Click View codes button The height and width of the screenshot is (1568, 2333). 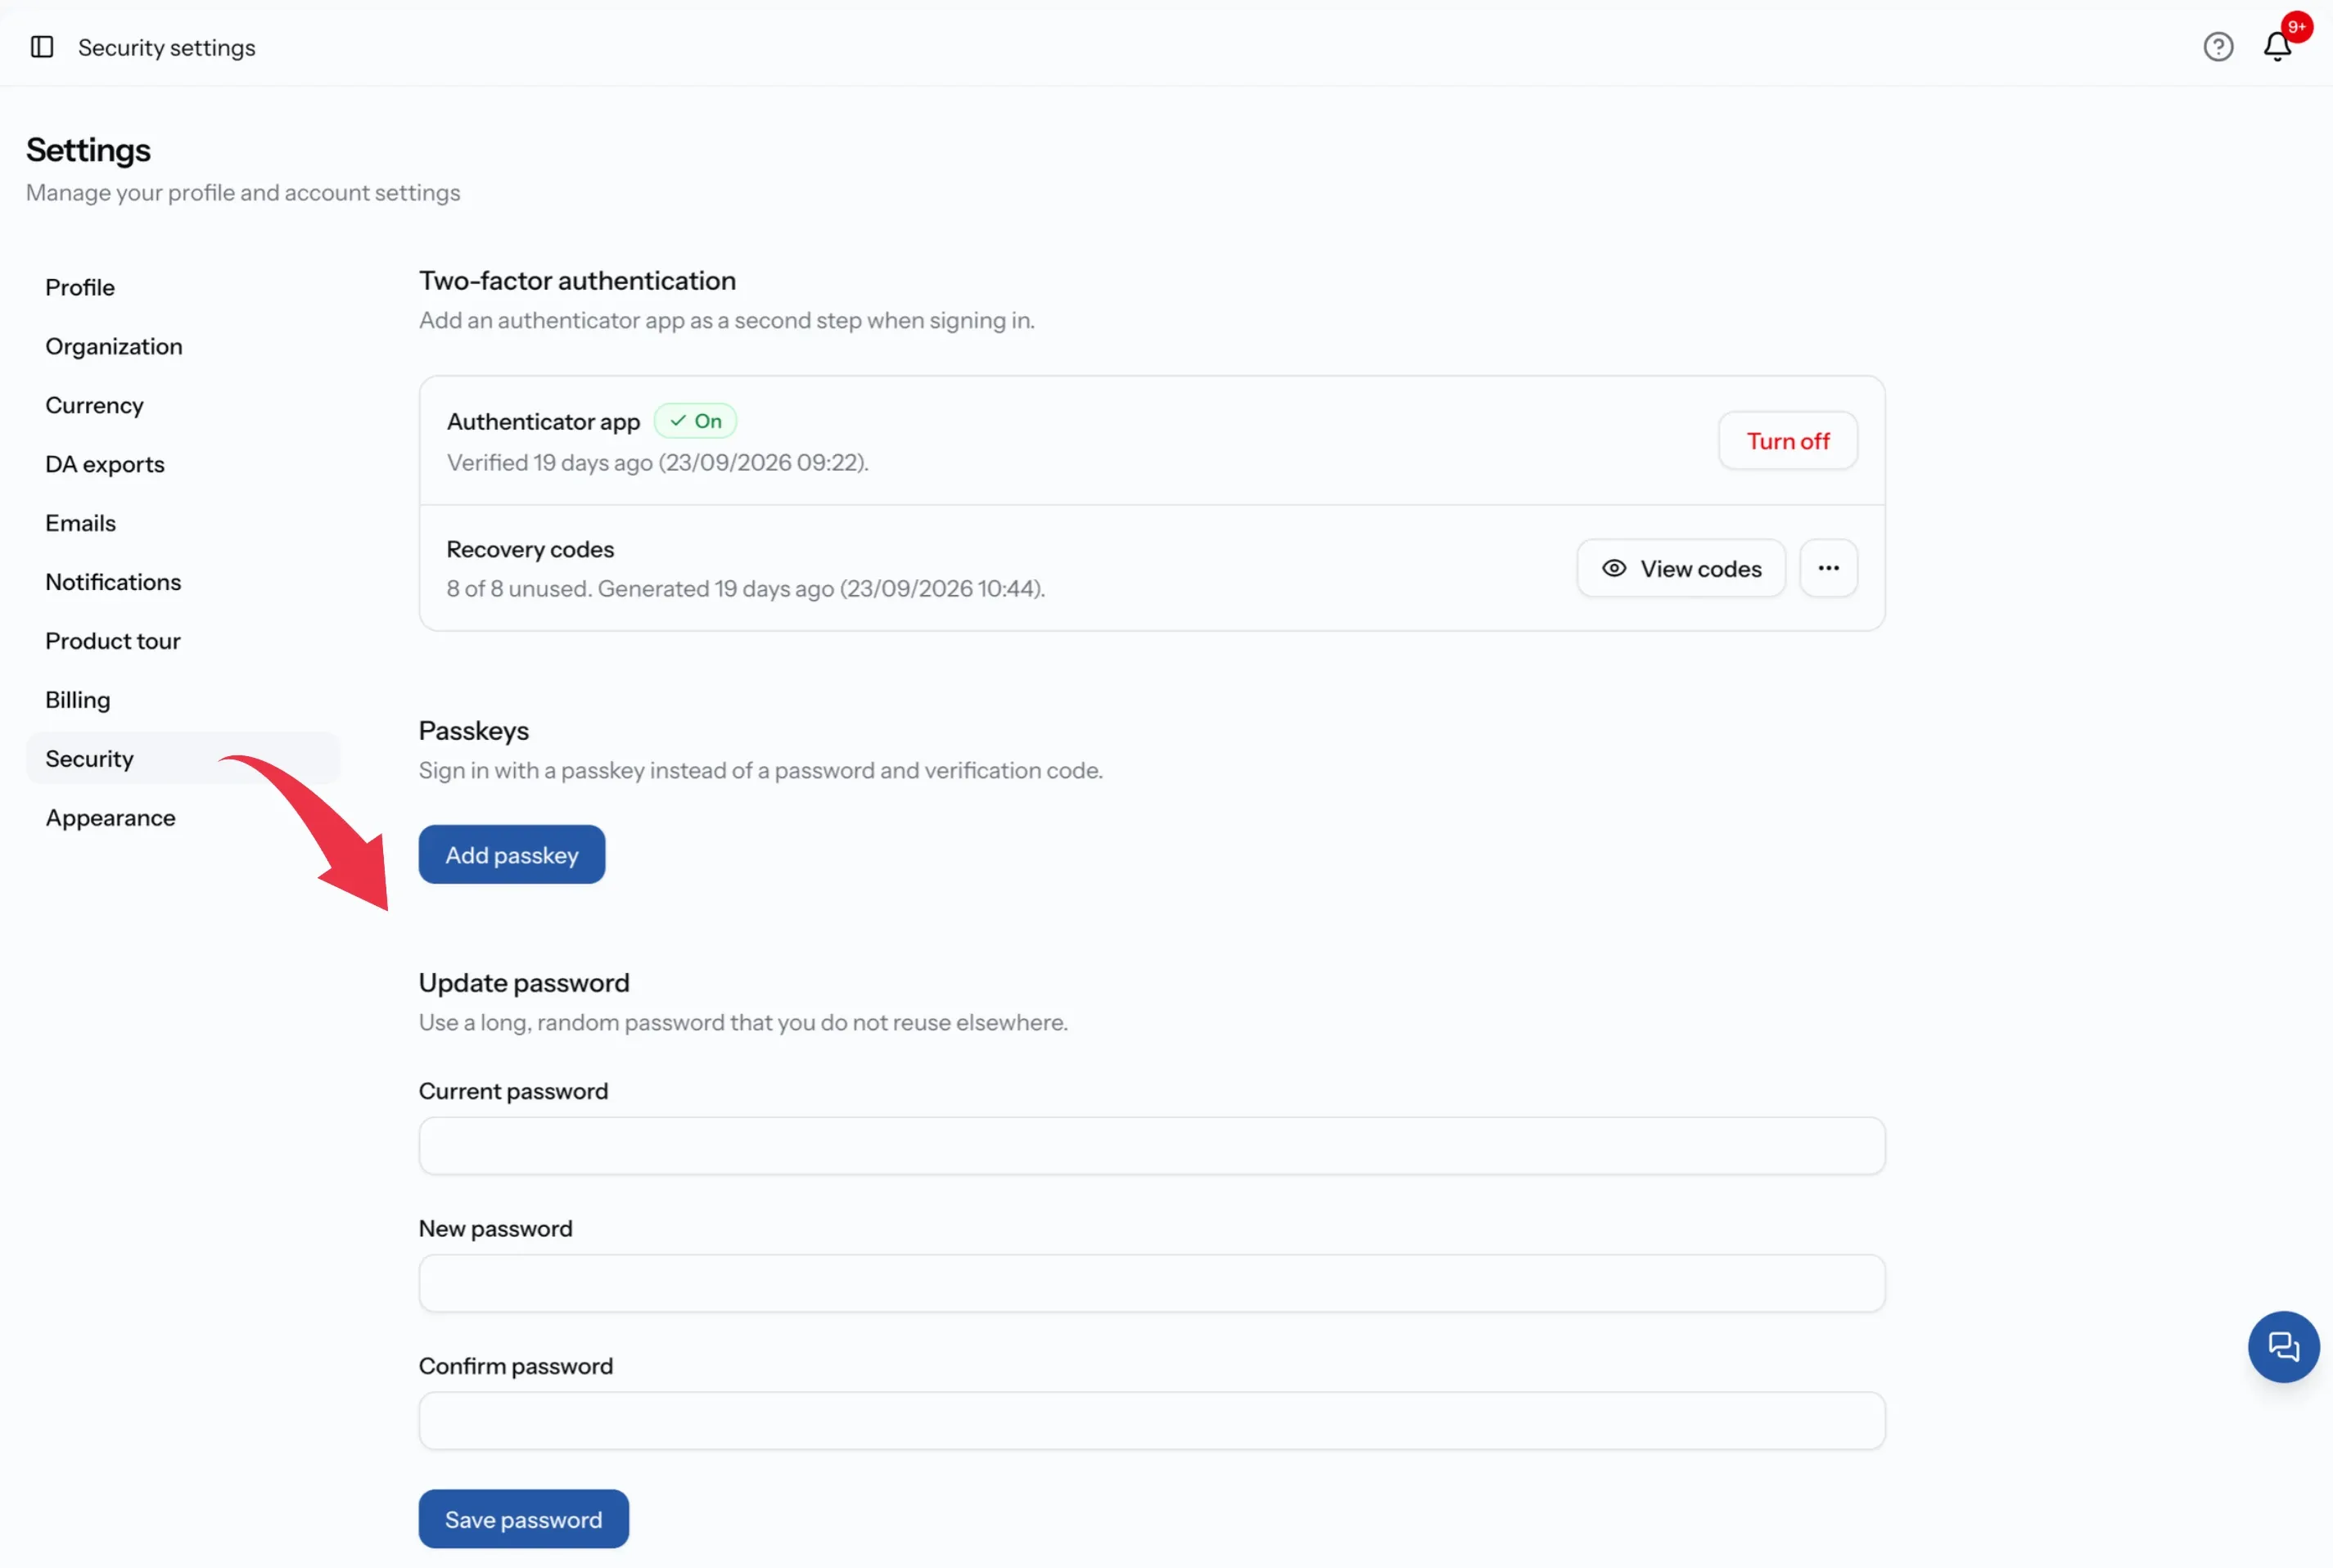[1681, 568]
